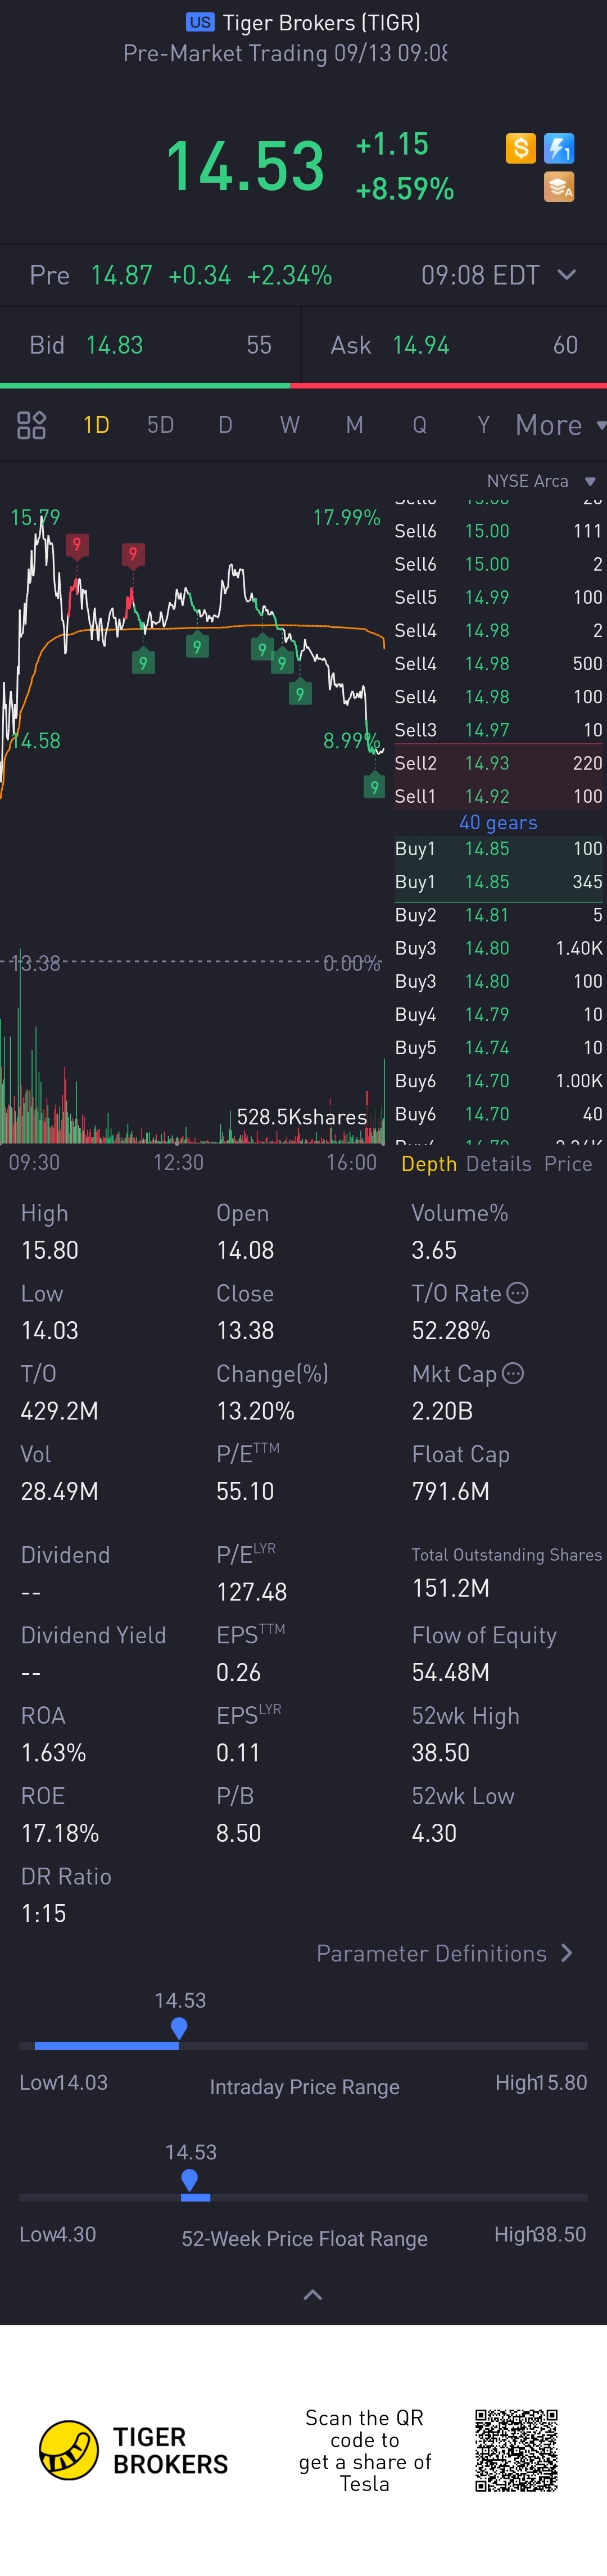607x2576 pixels.
Task: Tap the P/E TTM 55.10 value
Action: tap(245, 1491)
